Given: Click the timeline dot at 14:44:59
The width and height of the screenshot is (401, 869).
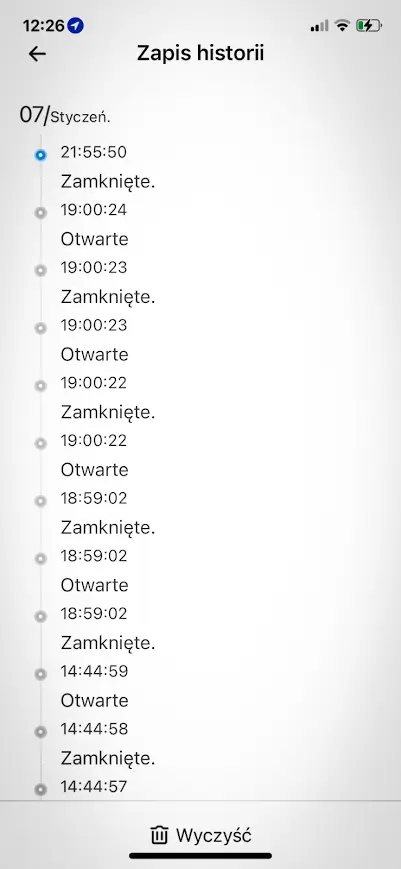Looking at the screenshot, I should pyautogui.click(x=40, y=674).
